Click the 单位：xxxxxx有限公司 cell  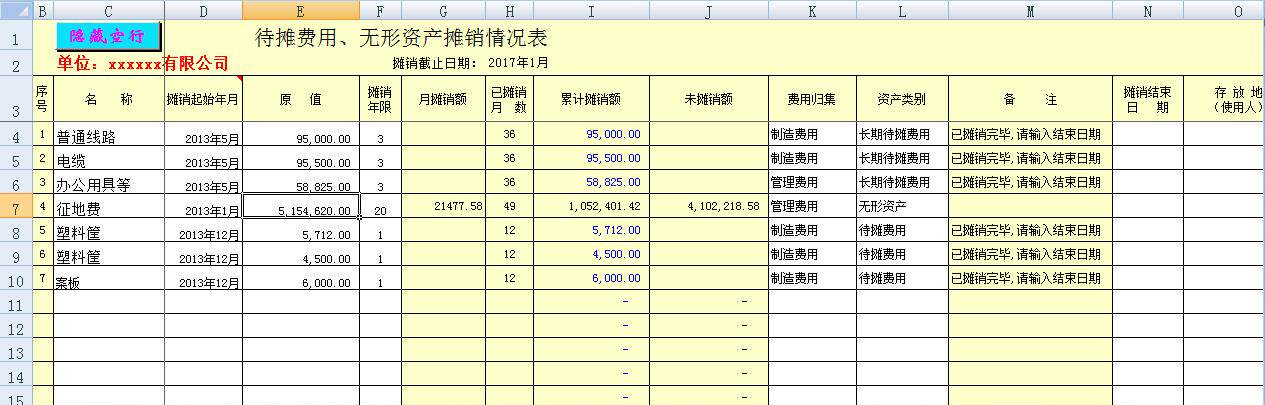pos(142,64)
